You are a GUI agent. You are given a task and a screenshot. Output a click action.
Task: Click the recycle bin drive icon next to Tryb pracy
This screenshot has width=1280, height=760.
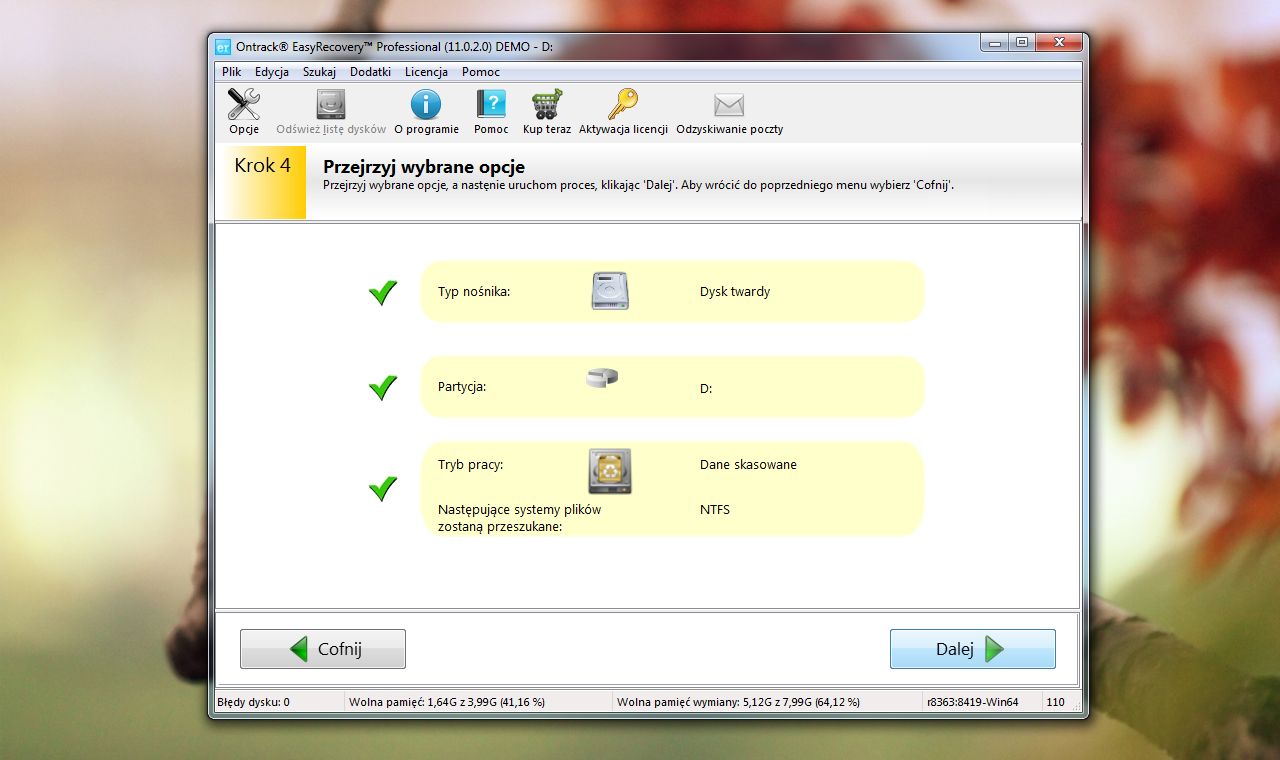tap(610, 471)
